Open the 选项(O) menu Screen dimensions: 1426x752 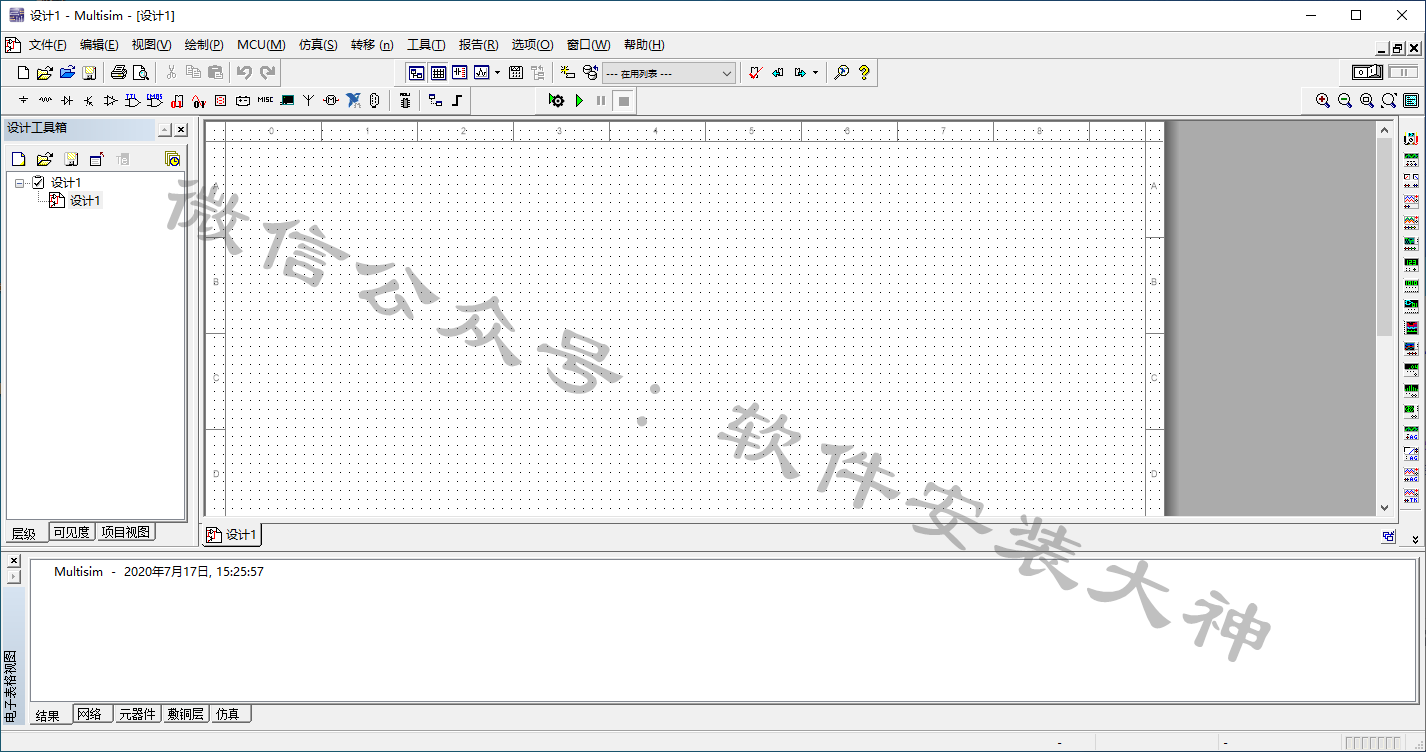tap(532, 45)
